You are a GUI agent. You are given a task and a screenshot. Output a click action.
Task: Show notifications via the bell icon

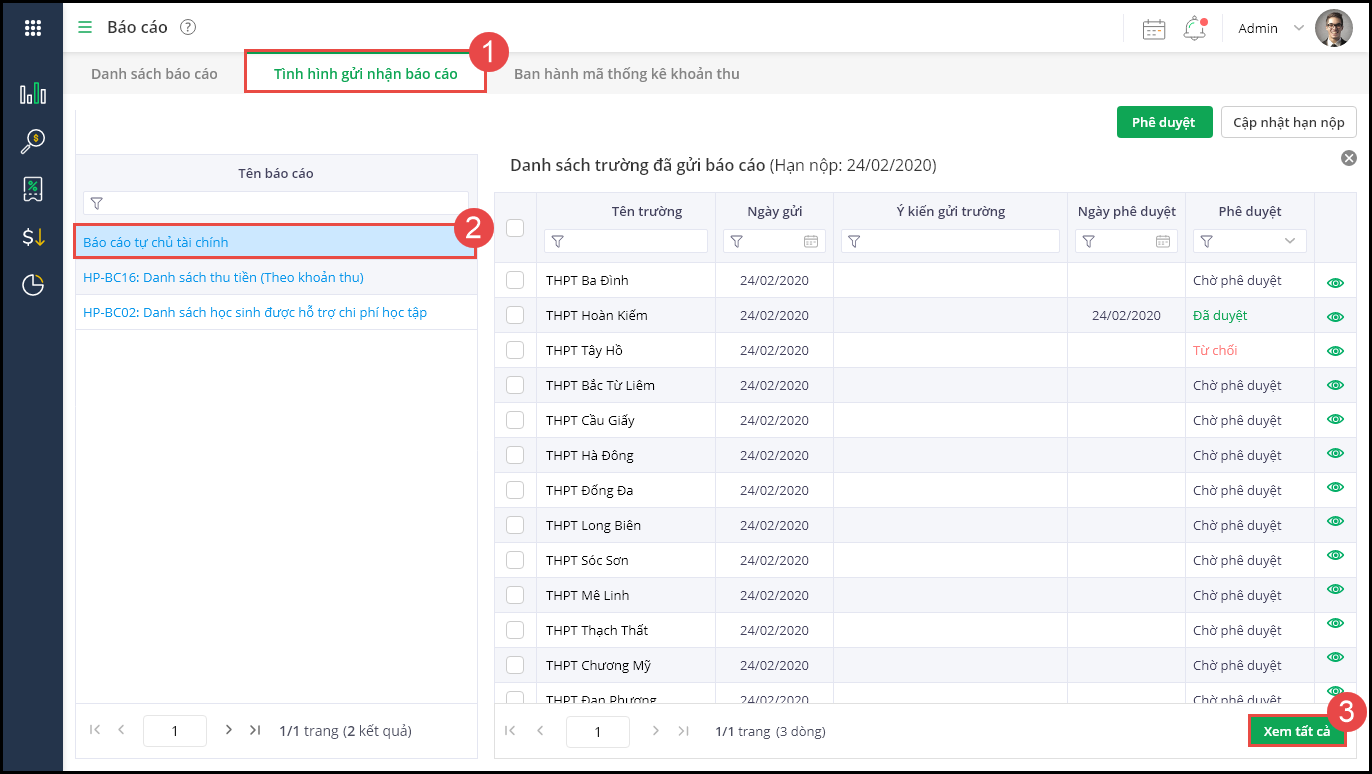(1194, 29)
